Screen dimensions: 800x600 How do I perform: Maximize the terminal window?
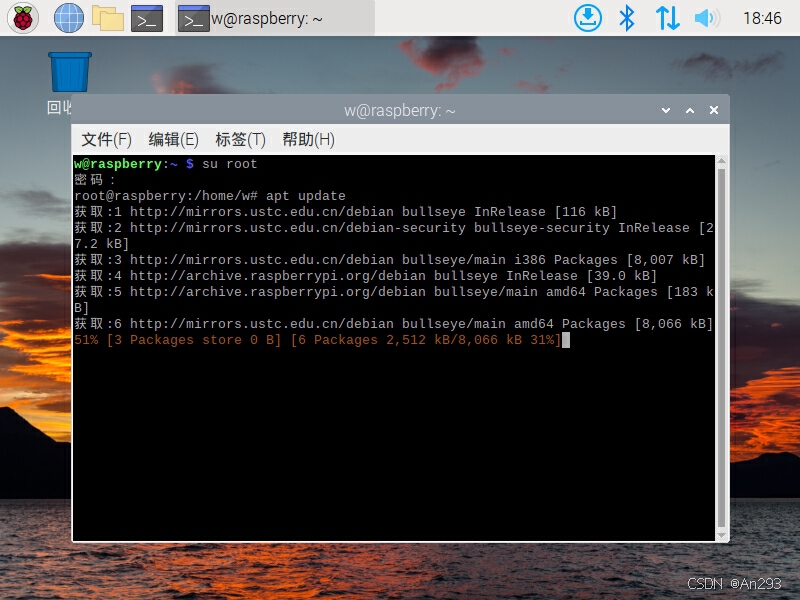[x=690, y=110]
